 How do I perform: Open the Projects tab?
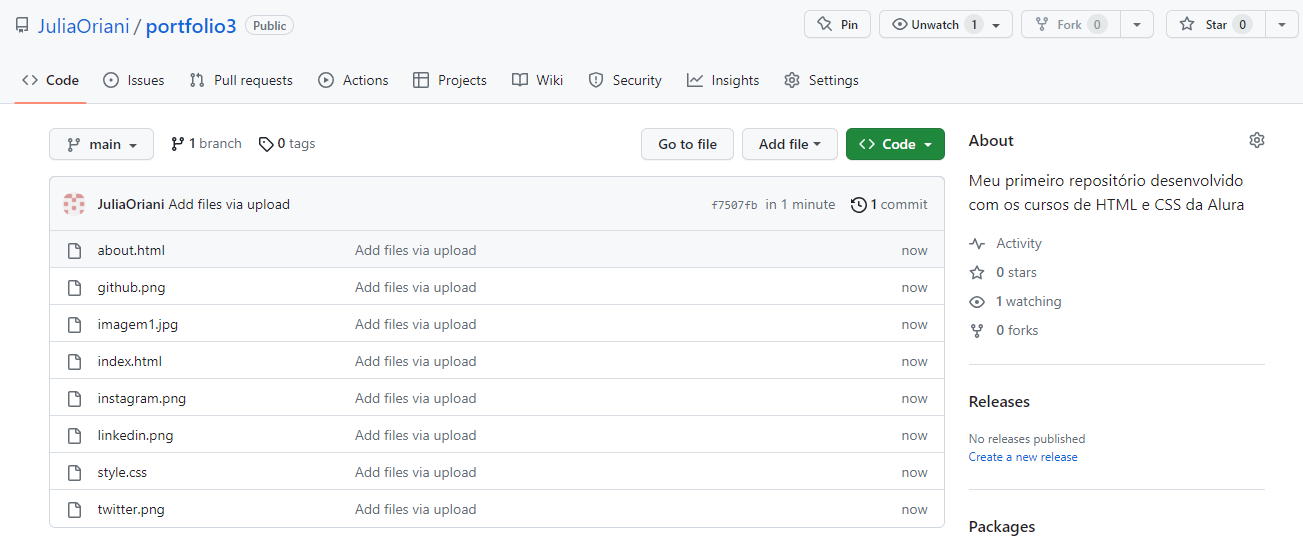[450, 80]
